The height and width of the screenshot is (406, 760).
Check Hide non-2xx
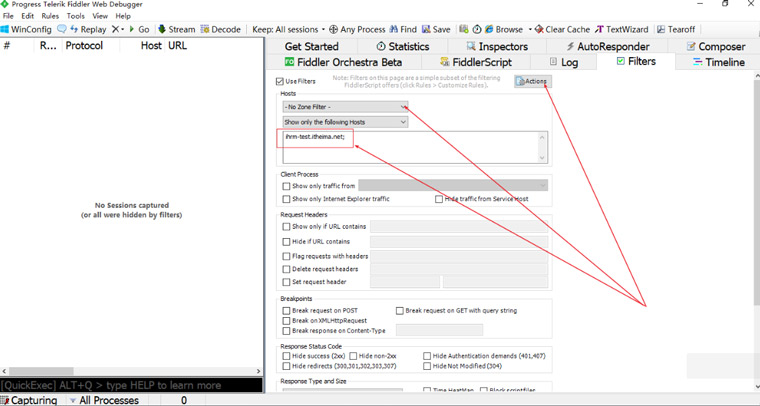[353, 356]
